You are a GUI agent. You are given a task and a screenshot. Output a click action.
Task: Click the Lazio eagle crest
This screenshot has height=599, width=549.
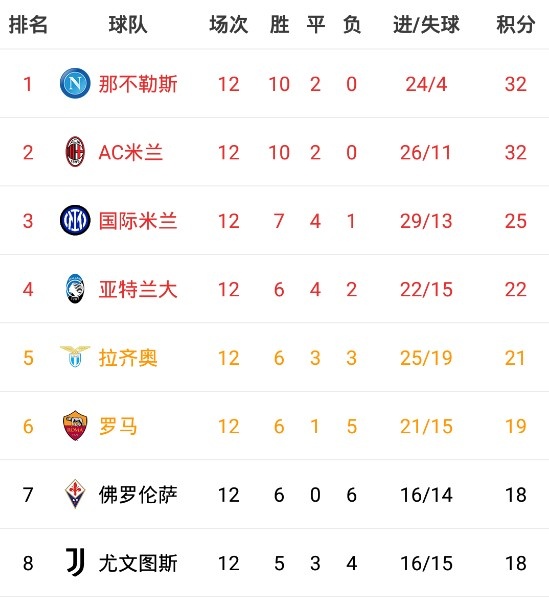click(x=75, y=356)
